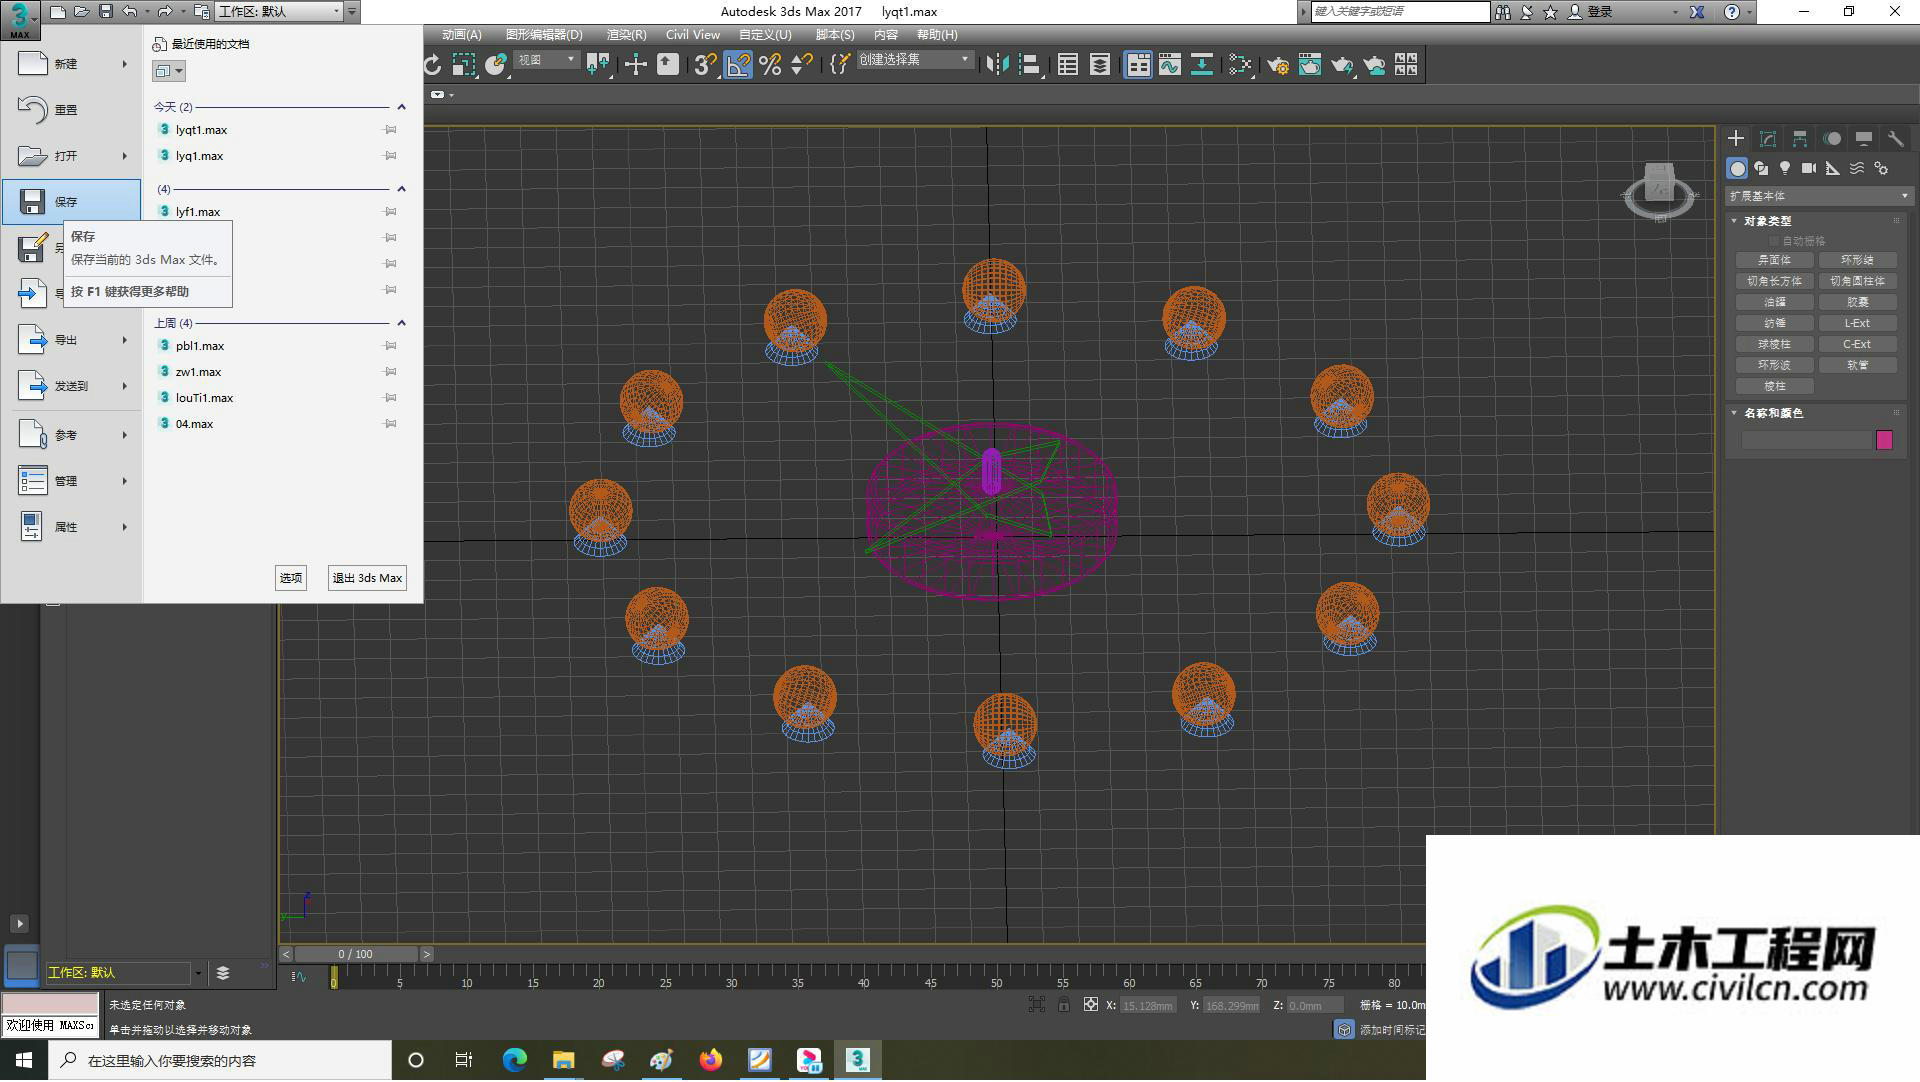Click the L-Ext object type button
Screen dimensions: 1920x1082
tap(1857, 323)
